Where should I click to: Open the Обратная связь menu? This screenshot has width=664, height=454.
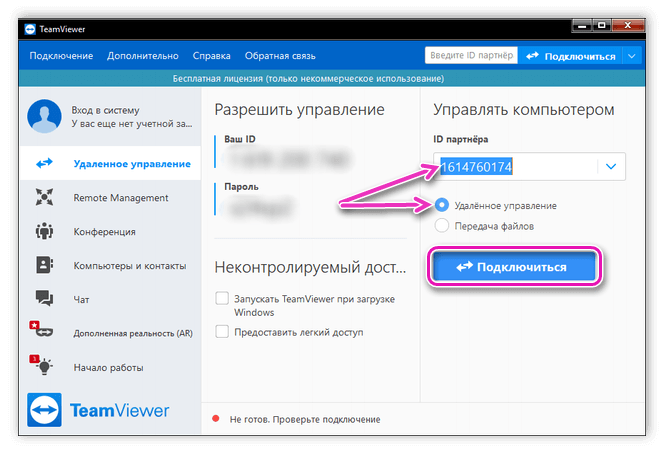click(280, 56)
